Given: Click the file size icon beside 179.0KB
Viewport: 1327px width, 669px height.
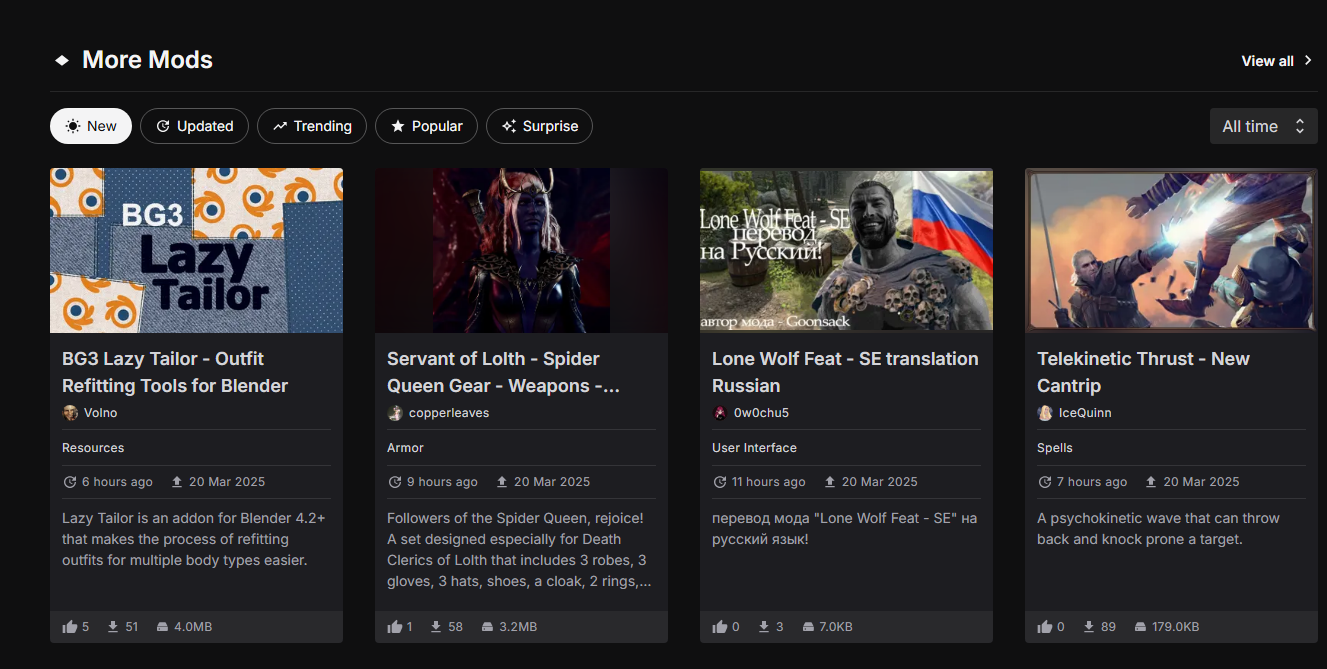Looking at the screenshot, I should point(1140,627).
